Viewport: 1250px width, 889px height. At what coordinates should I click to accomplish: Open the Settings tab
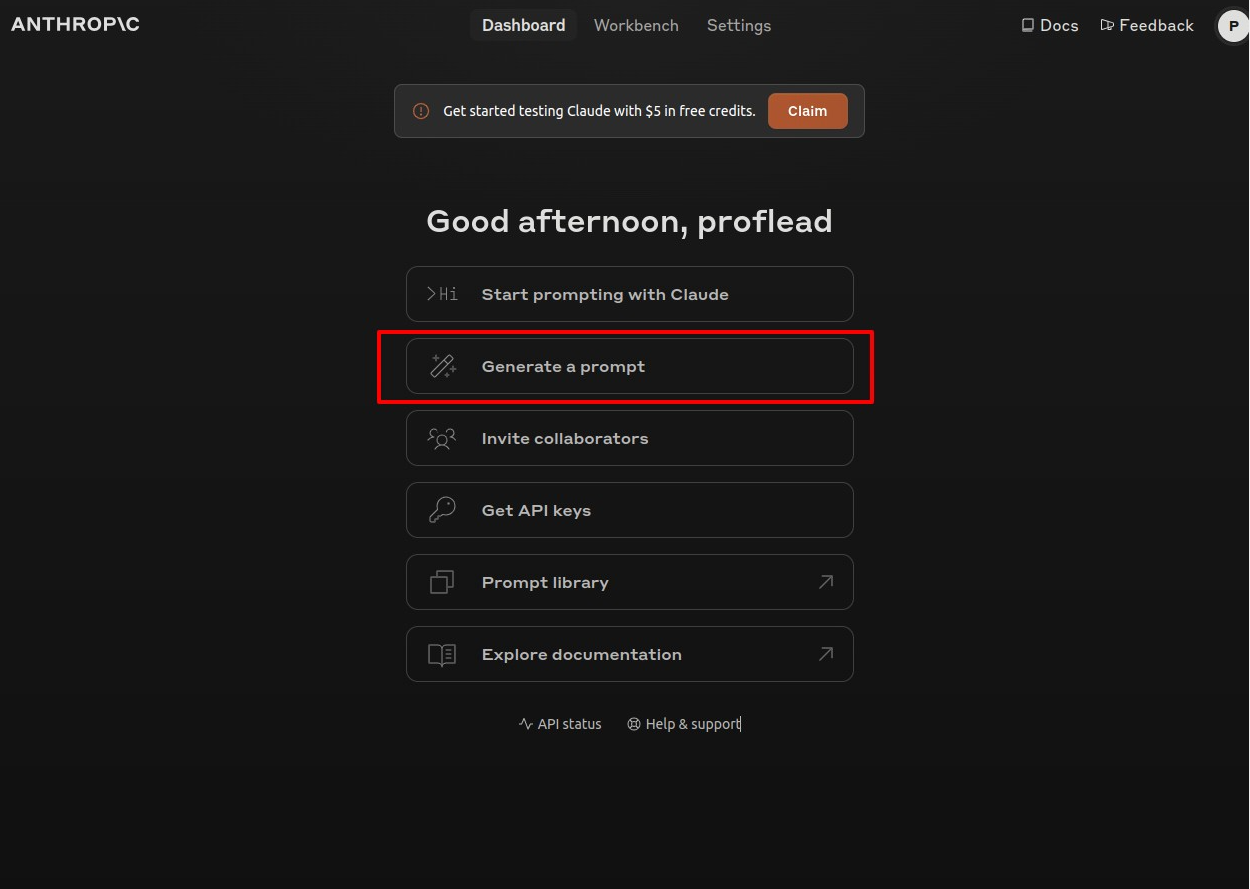click(739, 25)
